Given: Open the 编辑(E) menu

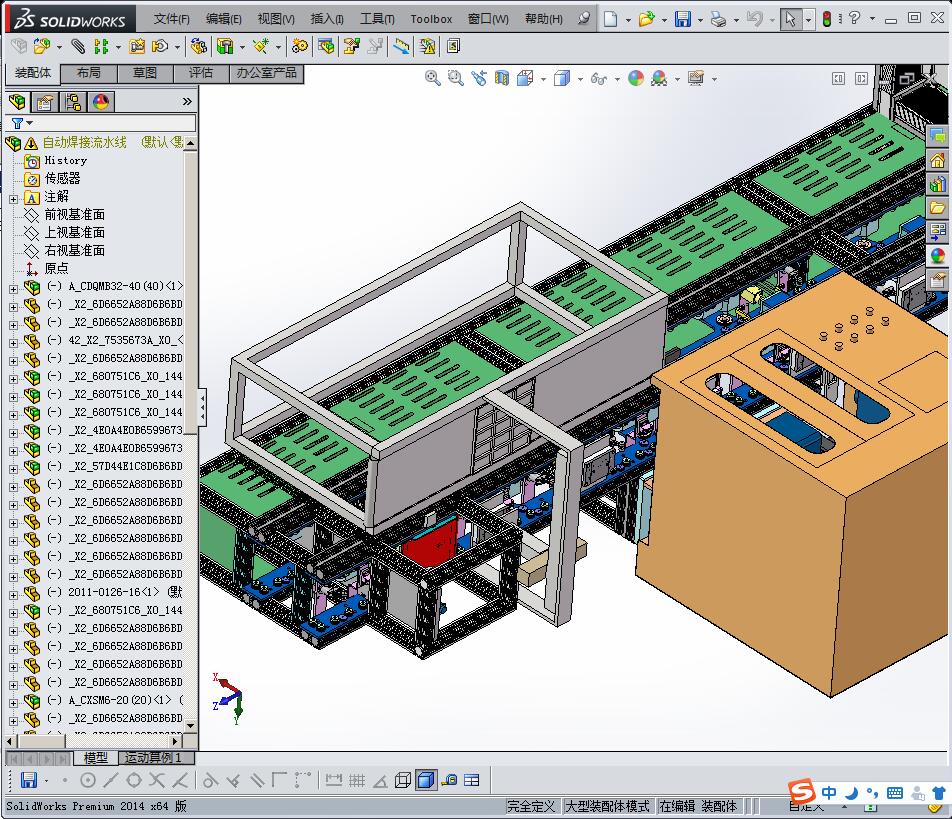Looking at the screenshot, I should [223, 19].
